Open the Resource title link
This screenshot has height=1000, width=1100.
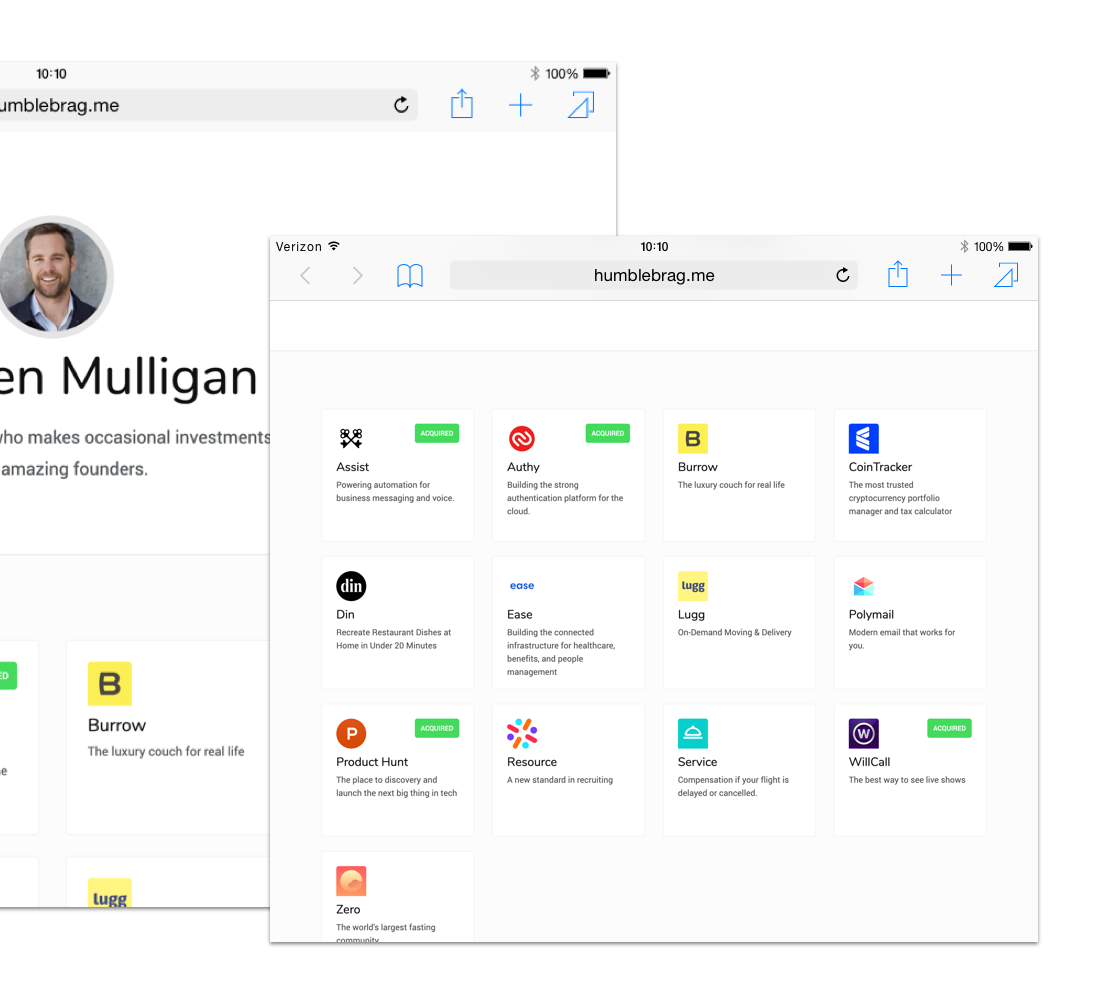coord(532,761)
